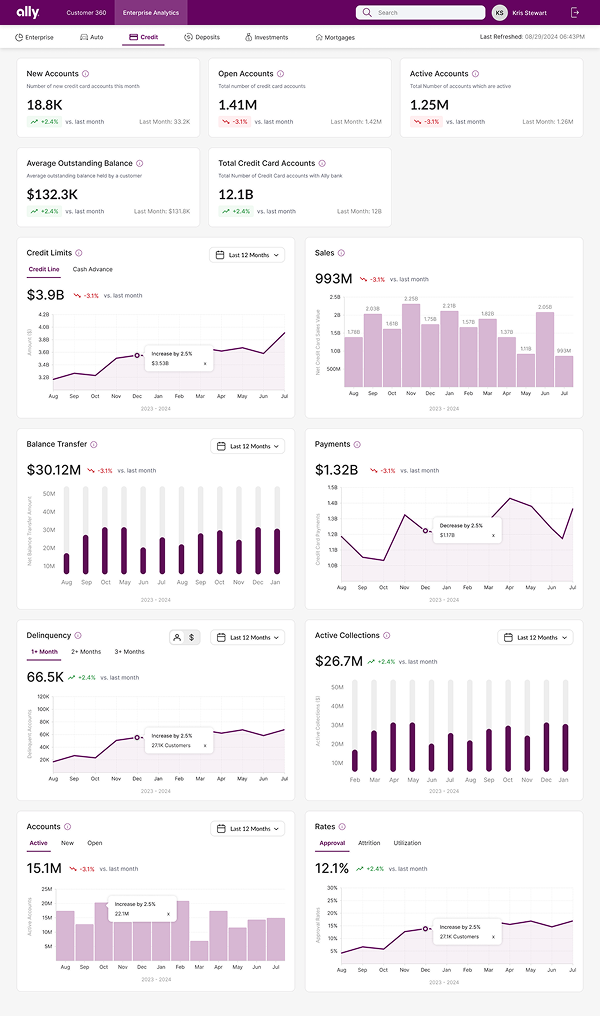The width and height of the screenshot is (600, 1017).
Task: Open the Enterprise Analytics top tab
Action: (151, 12)
